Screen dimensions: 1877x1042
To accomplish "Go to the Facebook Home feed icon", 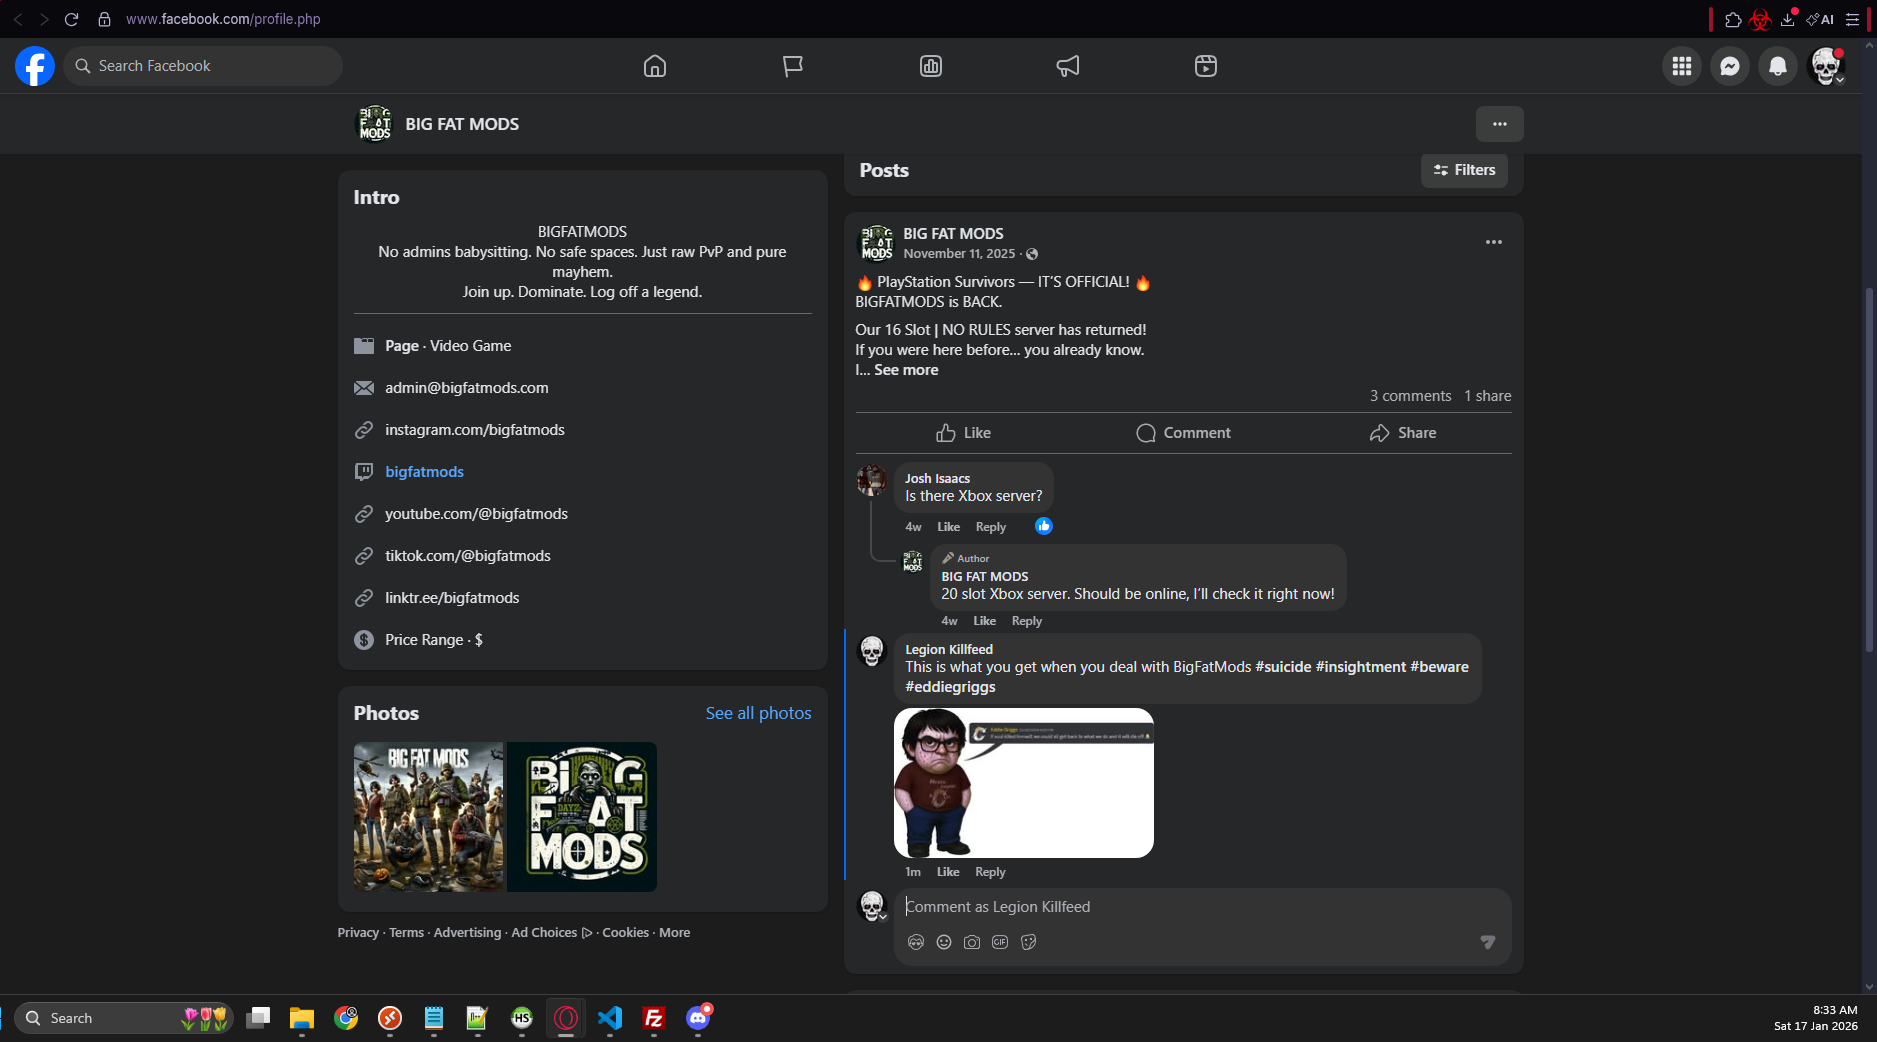I will (x=655, y=66).
